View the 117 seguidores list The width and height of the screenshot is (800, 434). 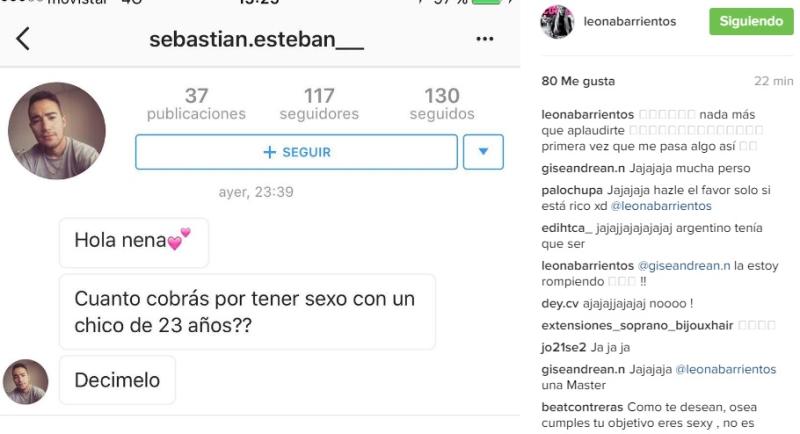(x=319, y=104)
